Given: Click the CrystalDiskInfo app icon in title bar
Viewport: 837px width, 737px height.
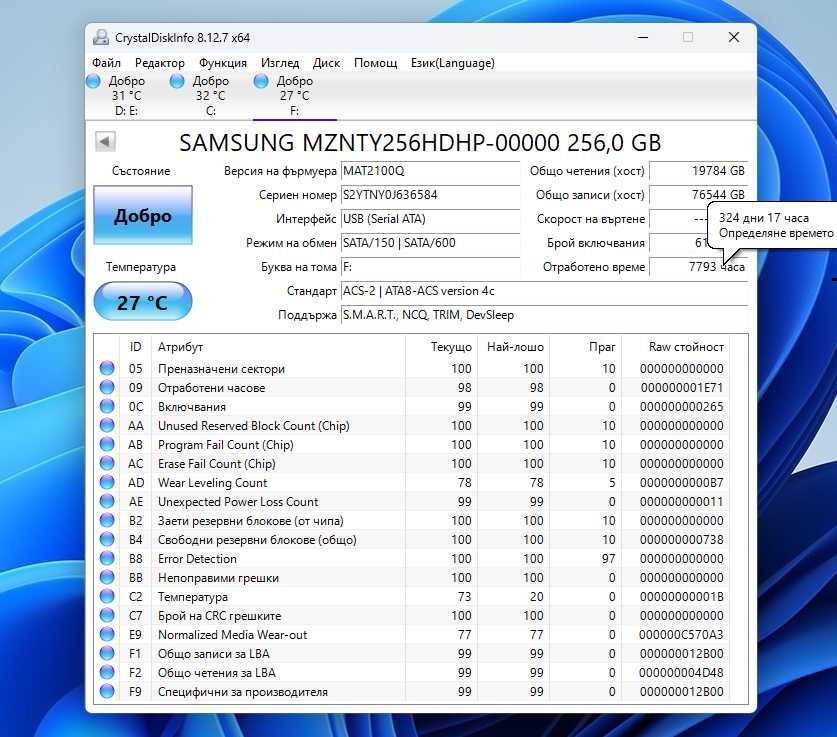Looking at the screenshot, I should [x=101, y=37].
